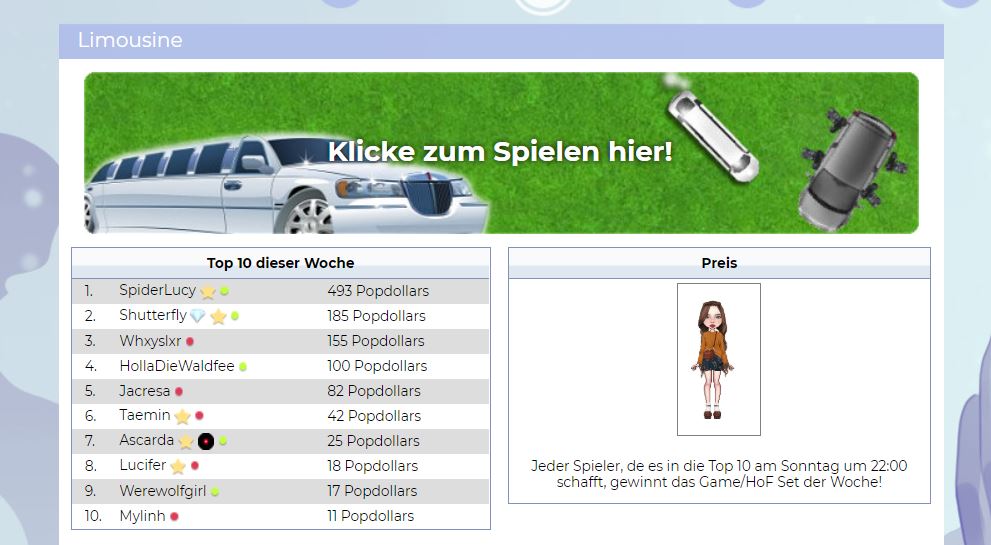Click green online dot beside HollaDieWaldfee
The height and width of the screenshot is (545, 991).
point(243,366)
